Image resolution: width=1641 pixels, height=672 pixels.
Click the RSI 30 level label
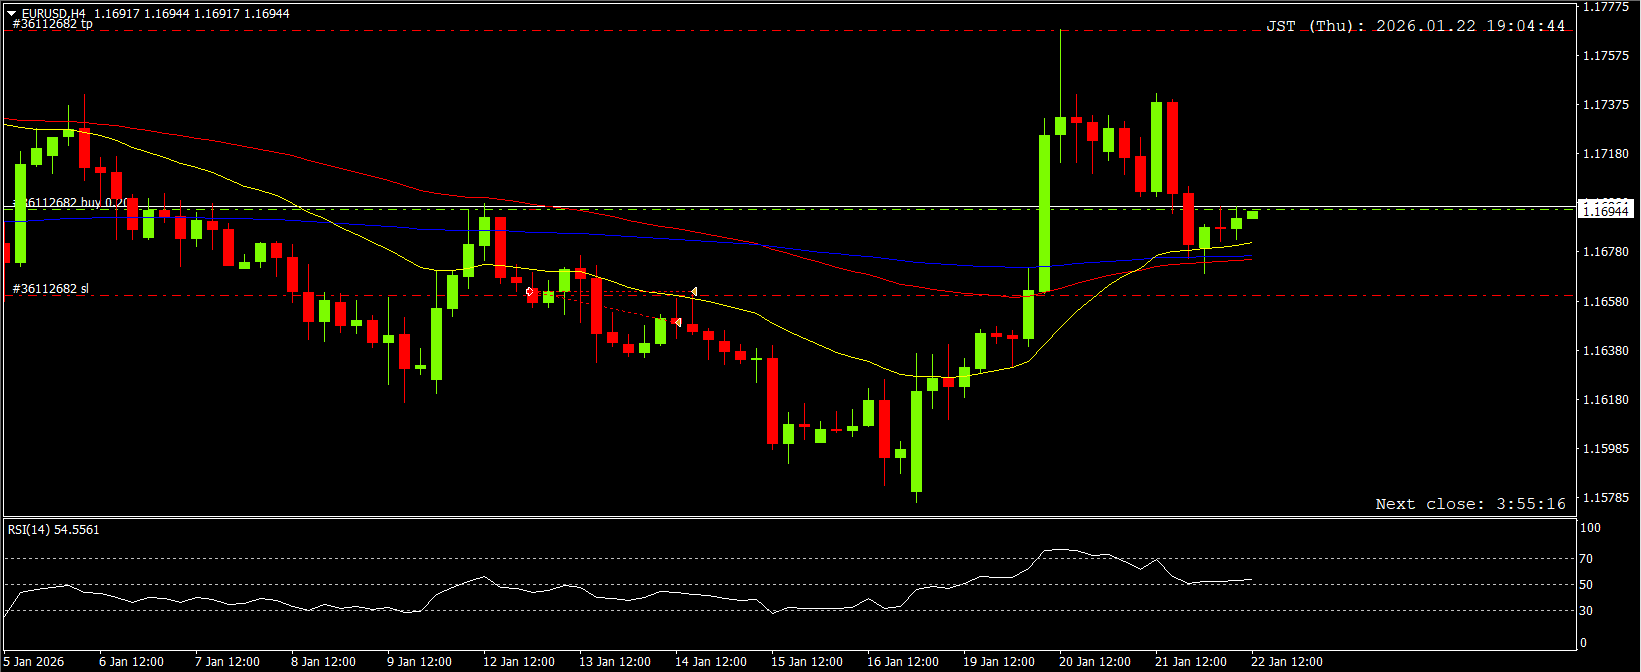click(1586, 611)
